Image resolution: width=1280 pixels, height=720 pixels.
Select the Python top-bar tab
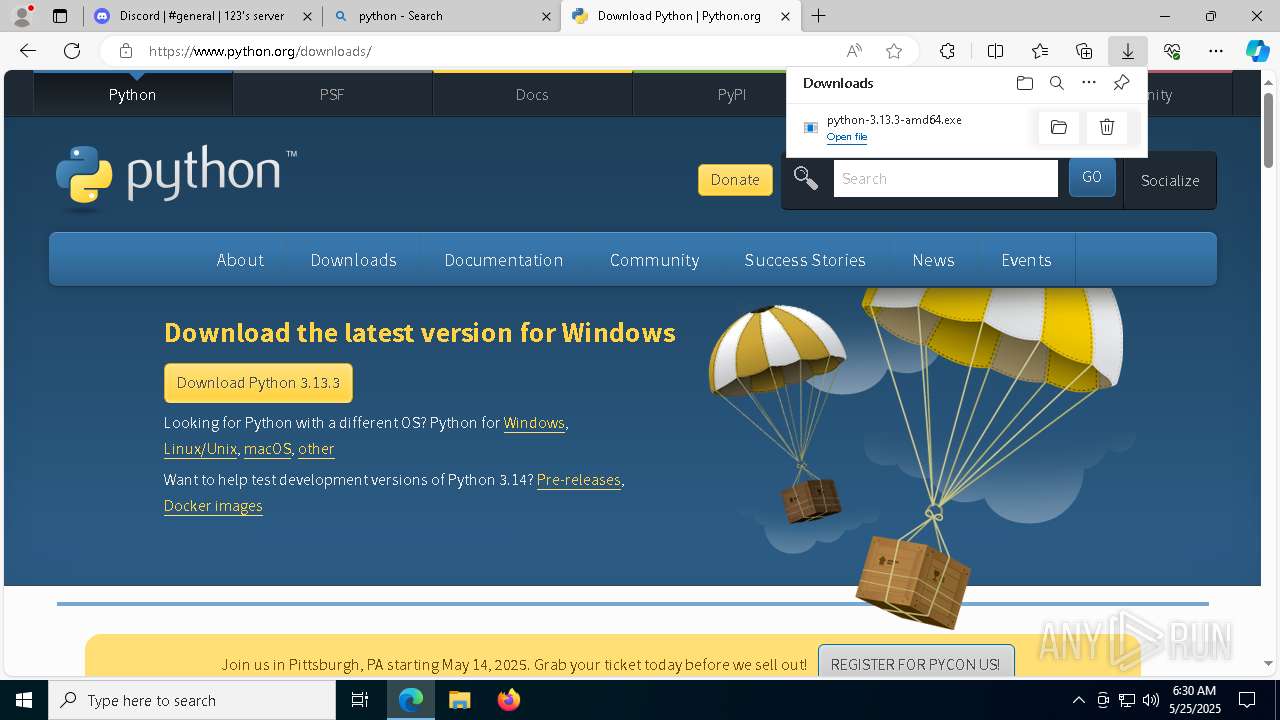click(x=133, y=94)
